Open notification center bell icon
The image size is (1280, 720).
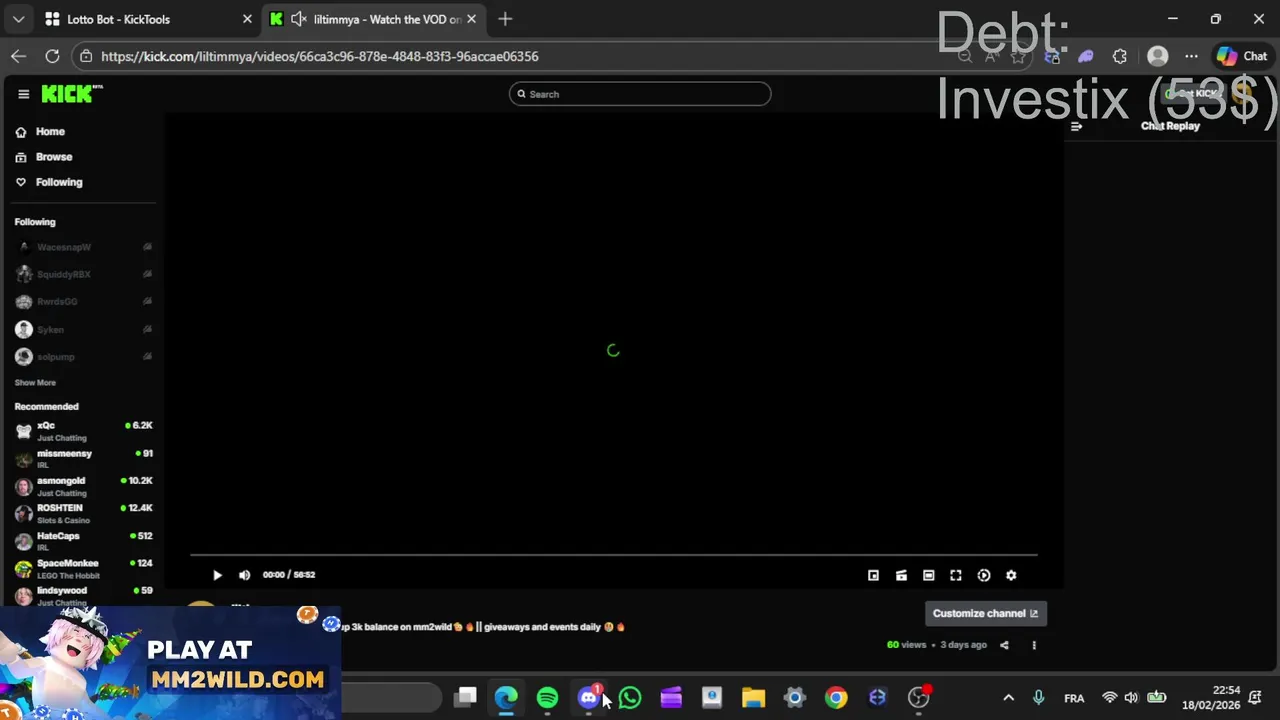click(1256, 698)
